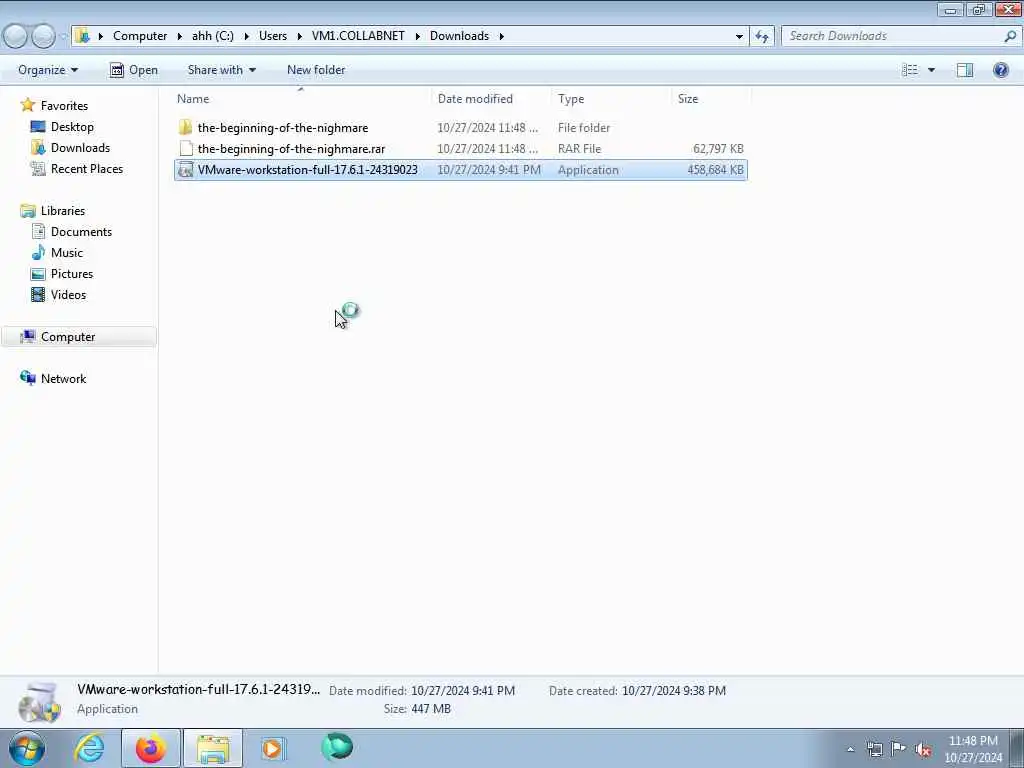Launch Internet Explorer from the taskbar
Viewport: 1024px width, 768px height.
89,748
